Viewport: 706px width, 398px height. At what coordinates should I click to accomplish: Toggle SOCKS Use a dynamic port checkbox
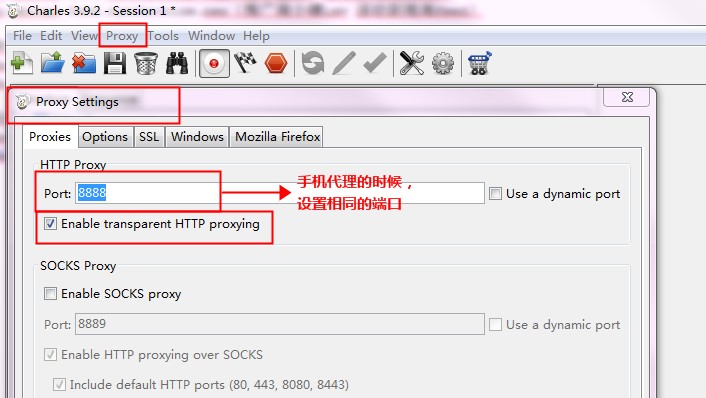click(495, 325)
